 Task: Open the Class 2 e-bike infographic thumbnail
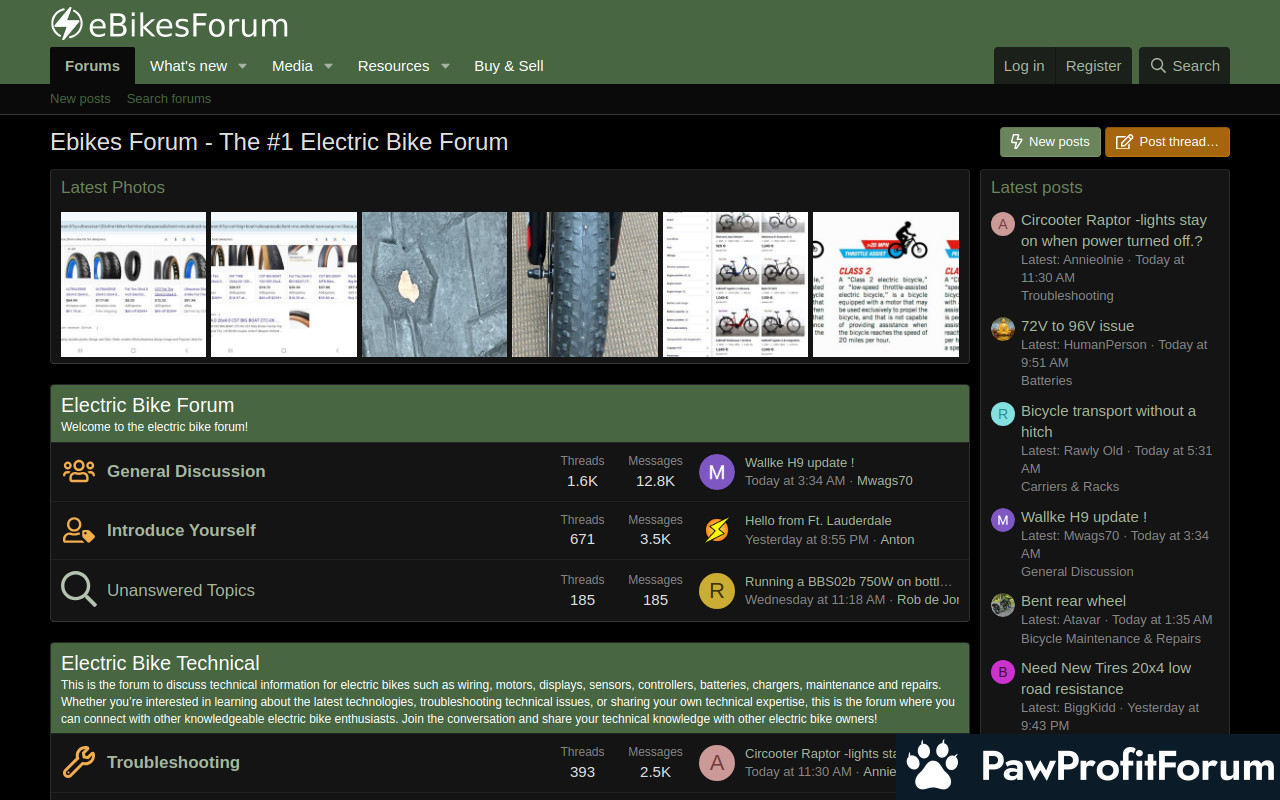click(886, 284)
